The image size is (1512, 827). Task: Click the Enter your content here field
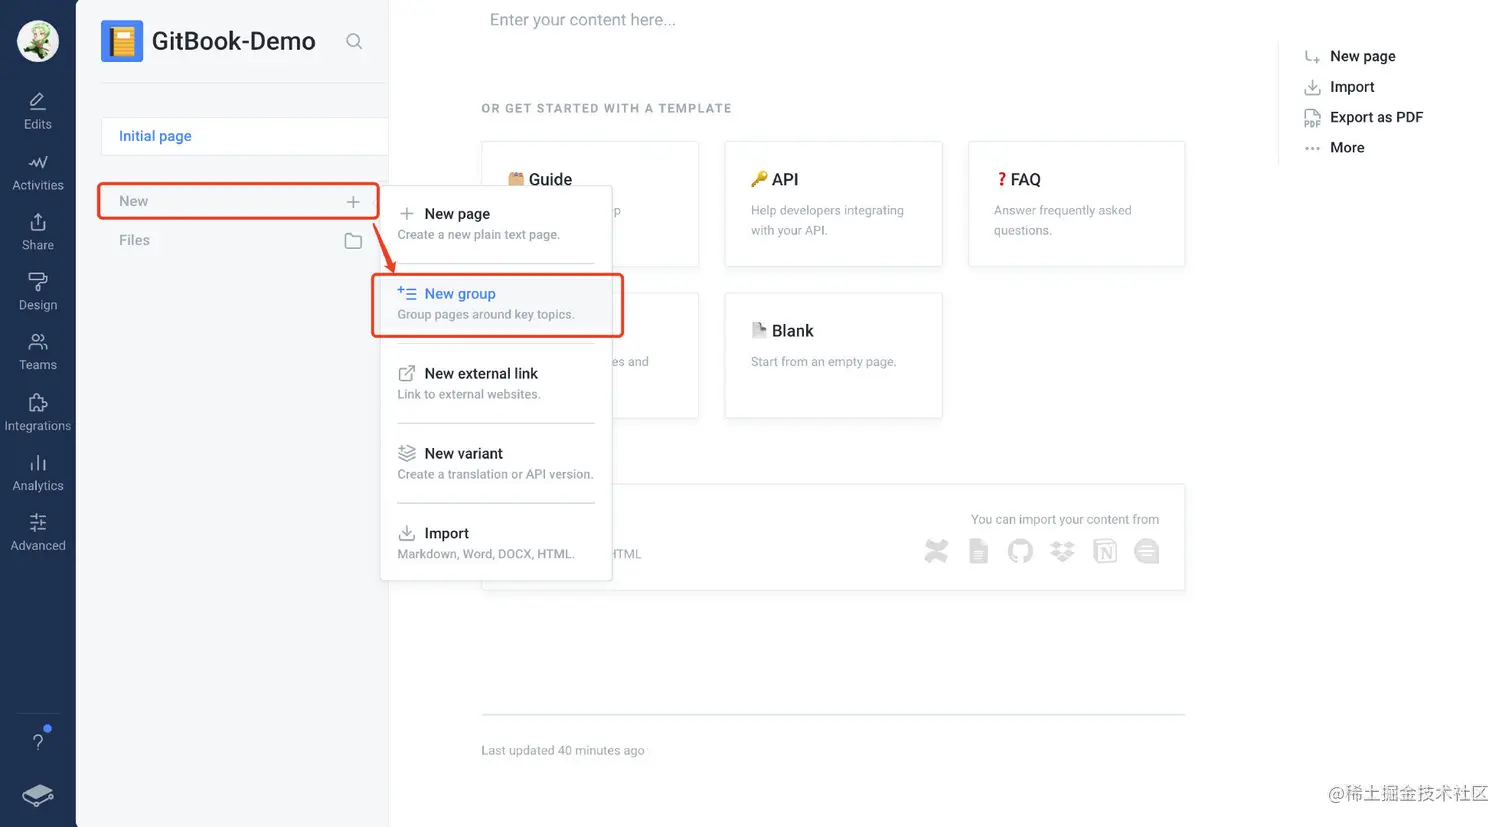coord(582,20)
